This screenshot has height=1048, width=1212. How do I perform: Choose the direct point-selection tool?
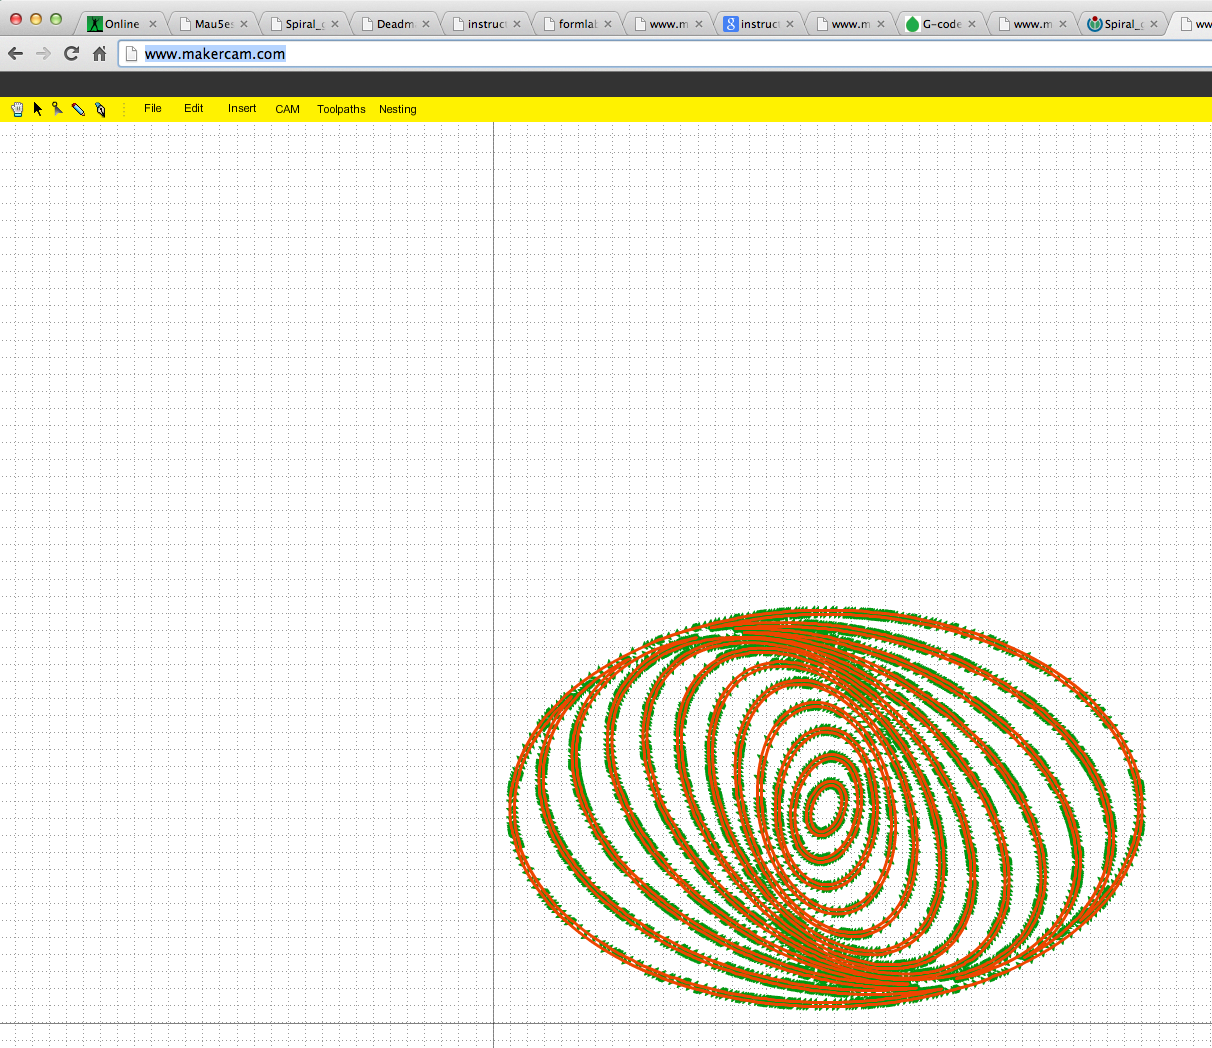click(x=57, y=108)
